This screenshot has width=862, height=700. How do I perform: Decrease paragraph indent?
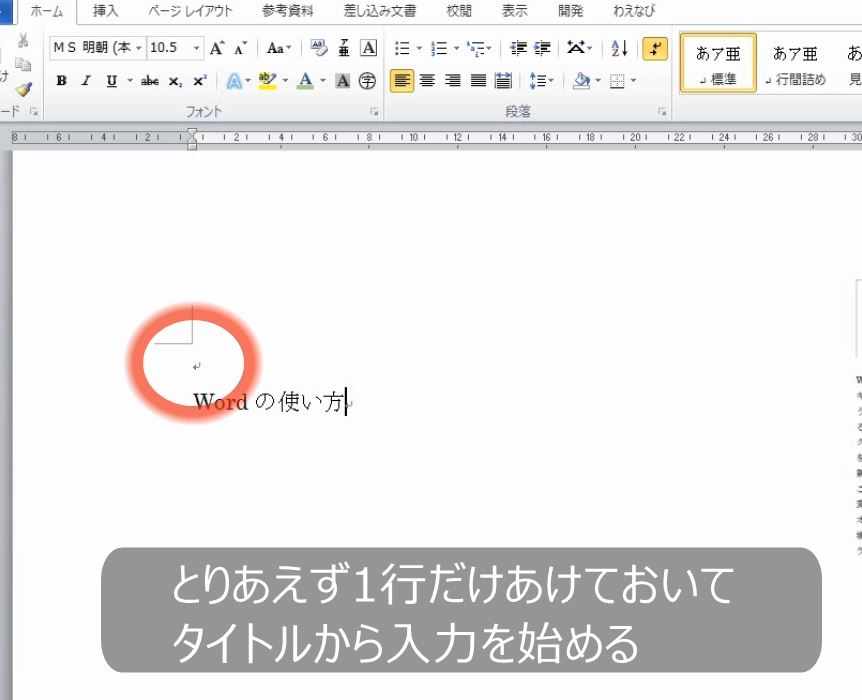point(518,48)
